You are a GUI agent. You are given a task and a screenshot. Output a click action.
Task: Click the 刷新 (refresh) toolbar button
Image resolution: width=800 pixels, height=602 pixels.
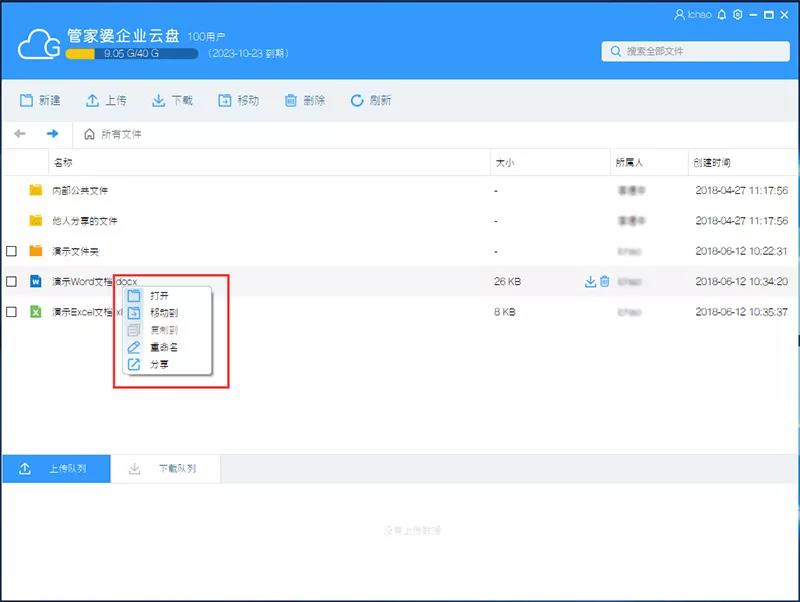coord(371,101)
